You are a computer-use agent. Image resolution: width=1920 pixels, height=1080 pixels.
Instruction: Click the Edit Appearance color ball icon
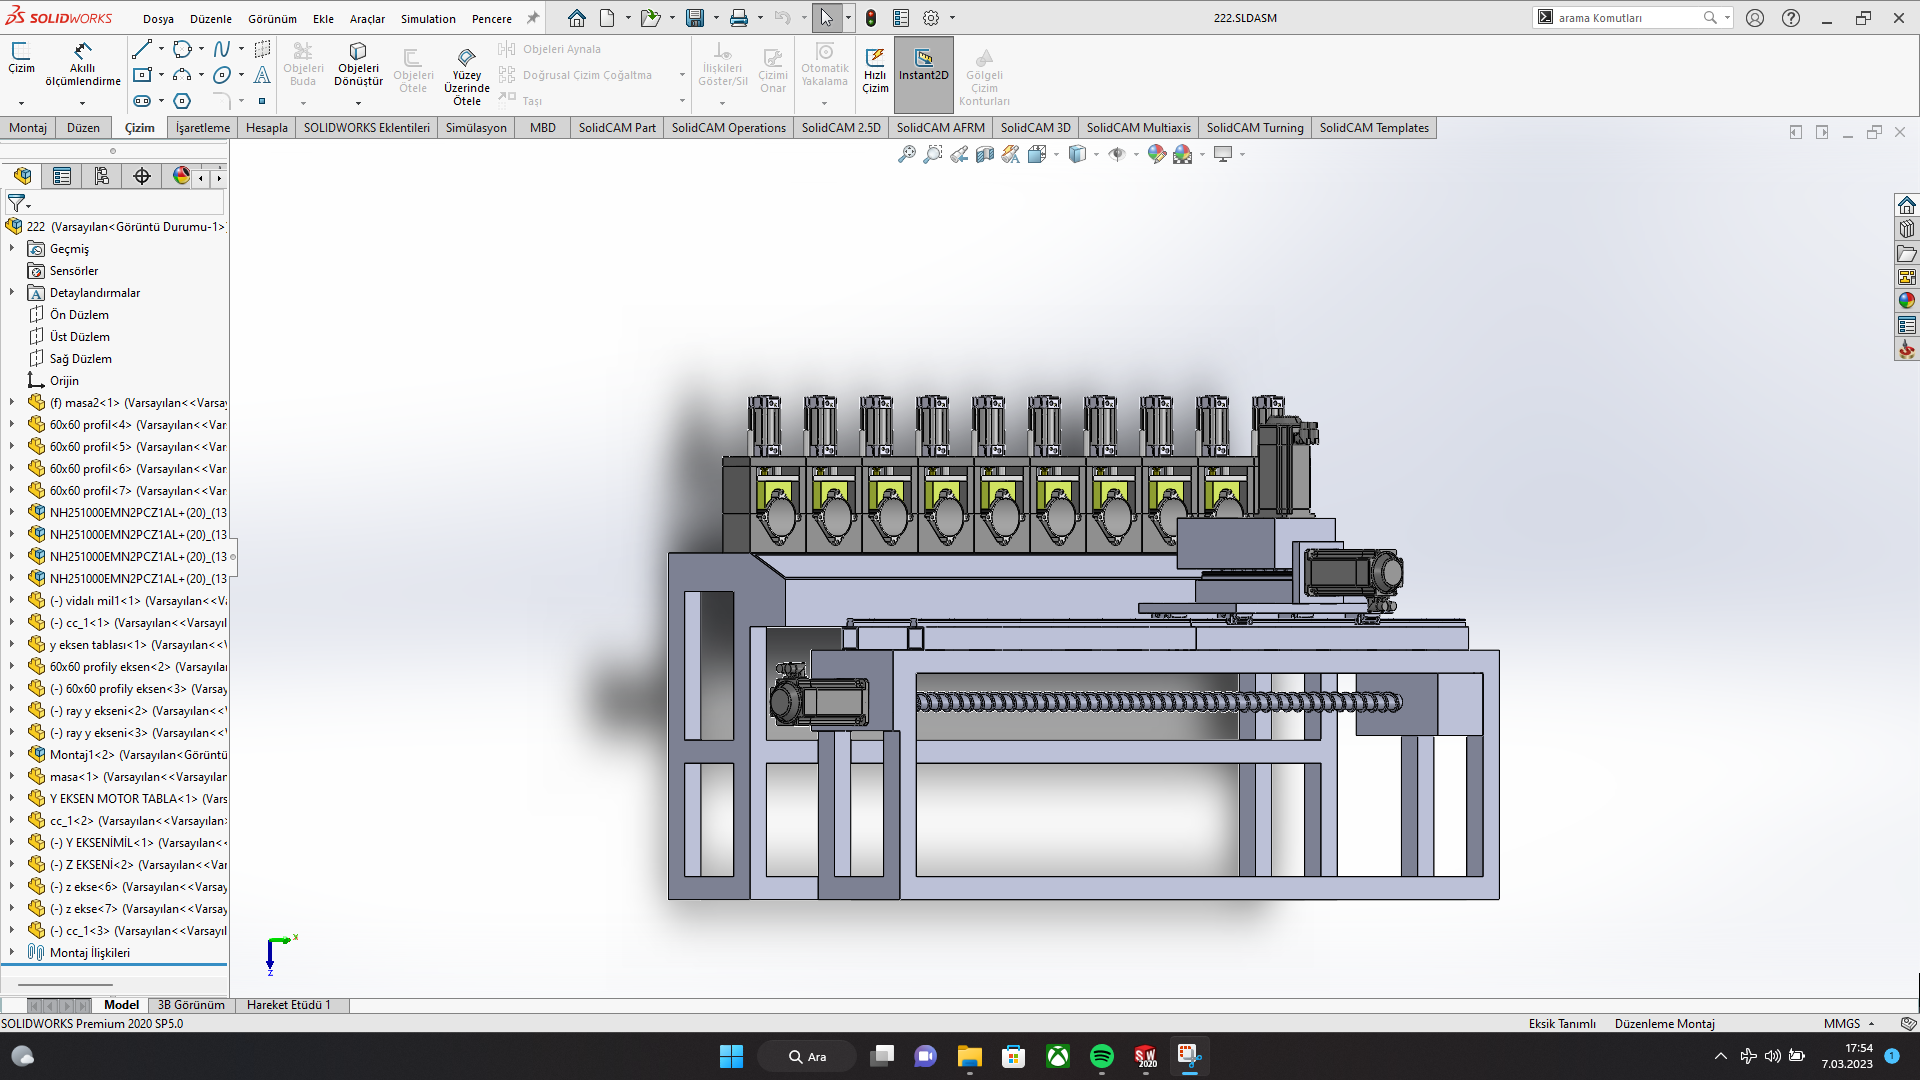tap(1156, 154)
